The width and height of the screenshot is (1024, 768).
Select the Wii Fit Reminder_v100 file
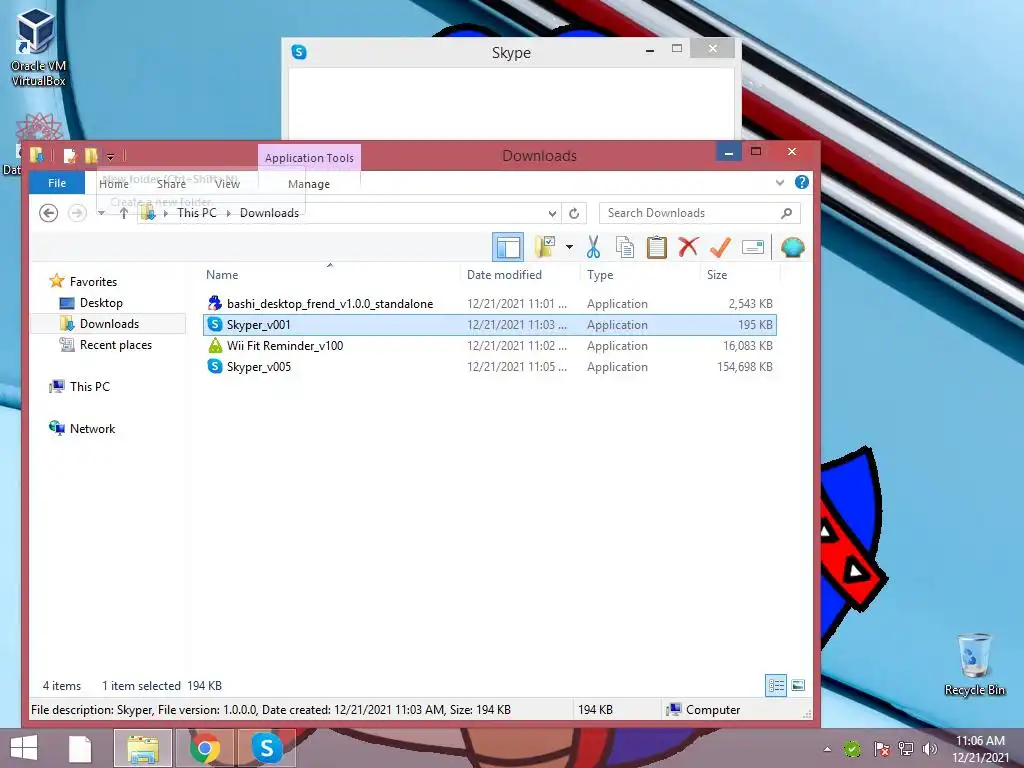pyautogui.click(x=490, y=345)
